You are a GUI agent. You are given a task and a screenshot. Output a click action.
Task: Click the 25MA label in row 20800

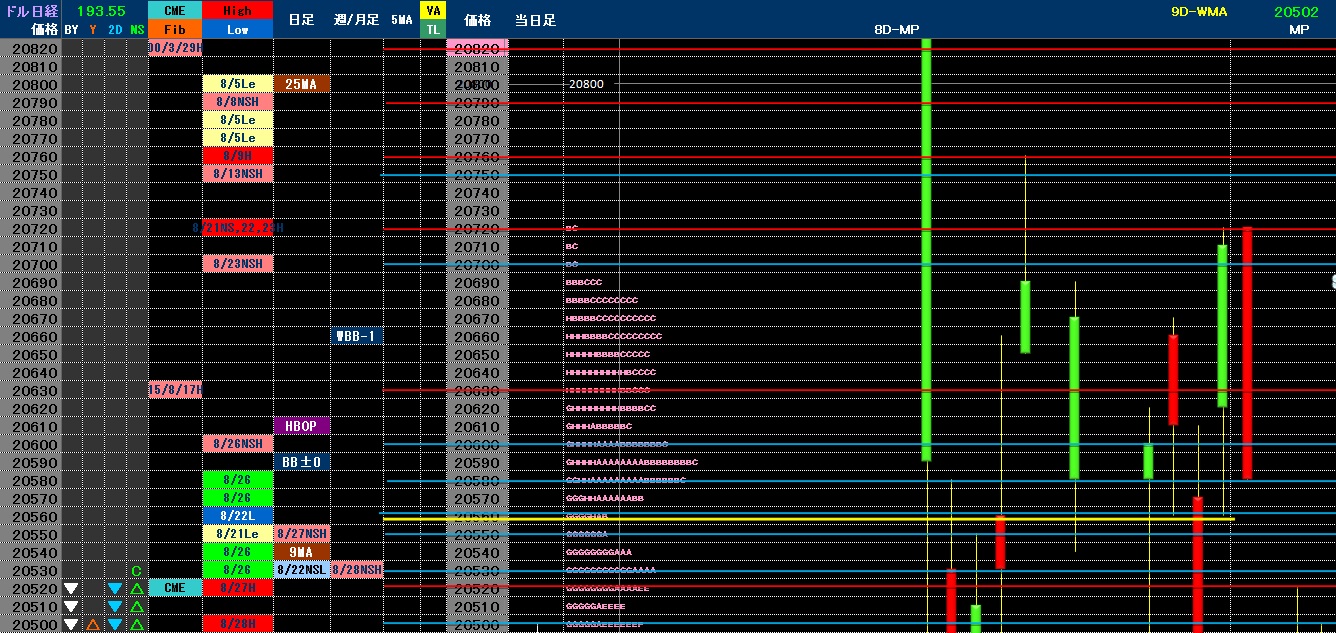301,84
